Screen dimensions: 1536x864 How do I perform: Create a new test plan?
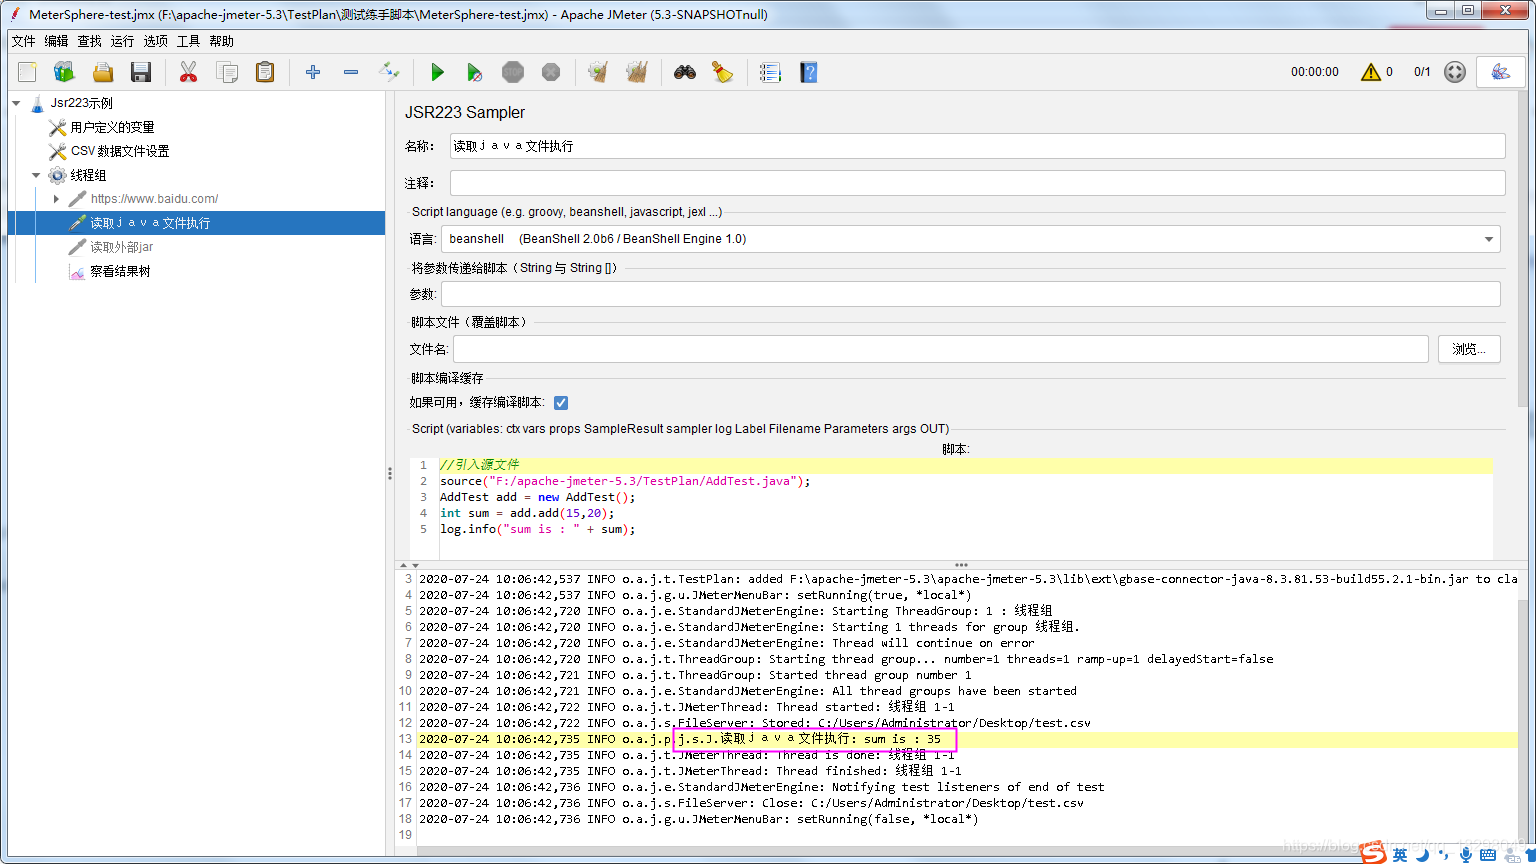pyautogui.click(x=27, y=71)
